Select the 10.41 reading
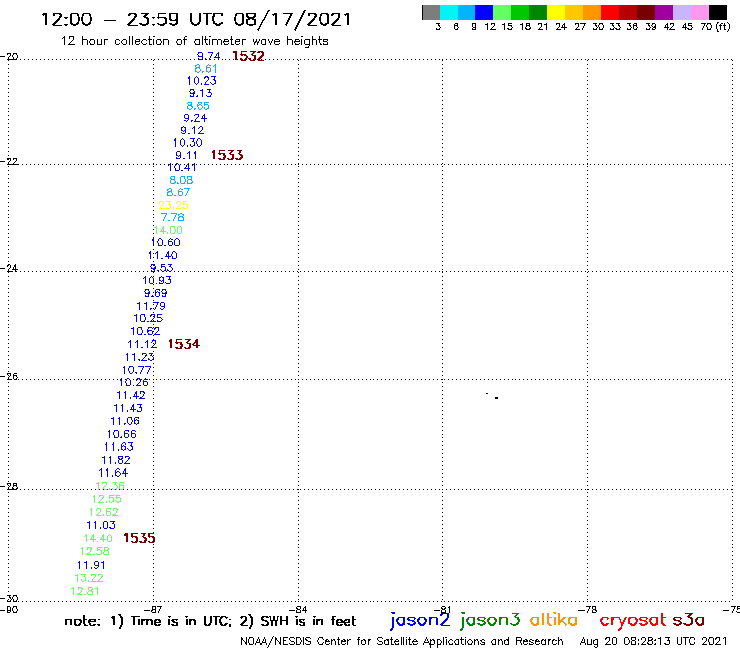Screen dimensions: 740x650 point(182,167)
